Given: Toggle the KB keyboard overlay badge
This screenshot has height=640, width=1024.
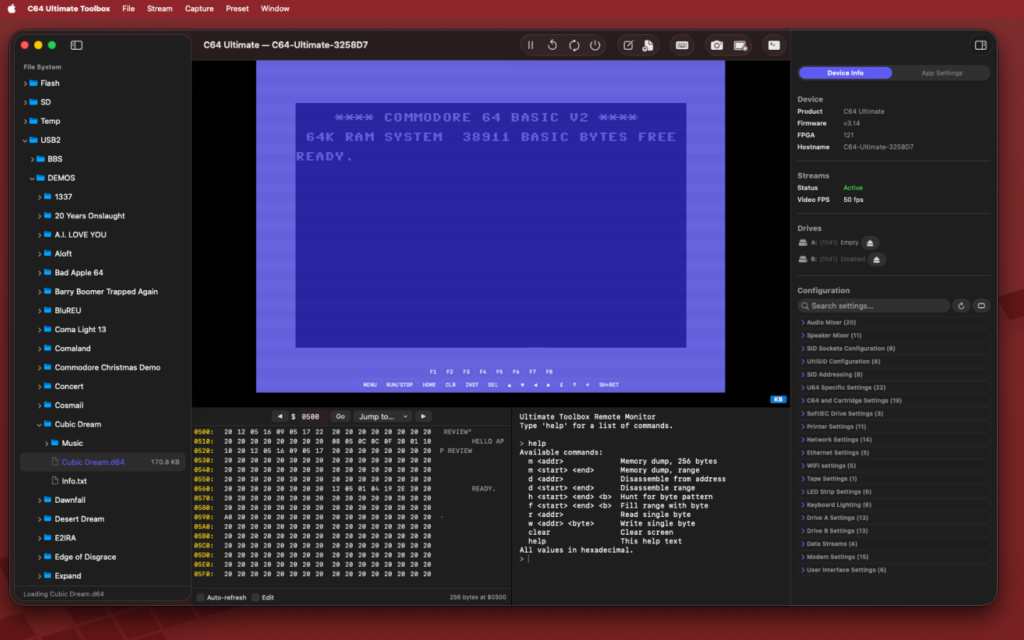Looking at the screenshot, I should [x=778, y=398].
